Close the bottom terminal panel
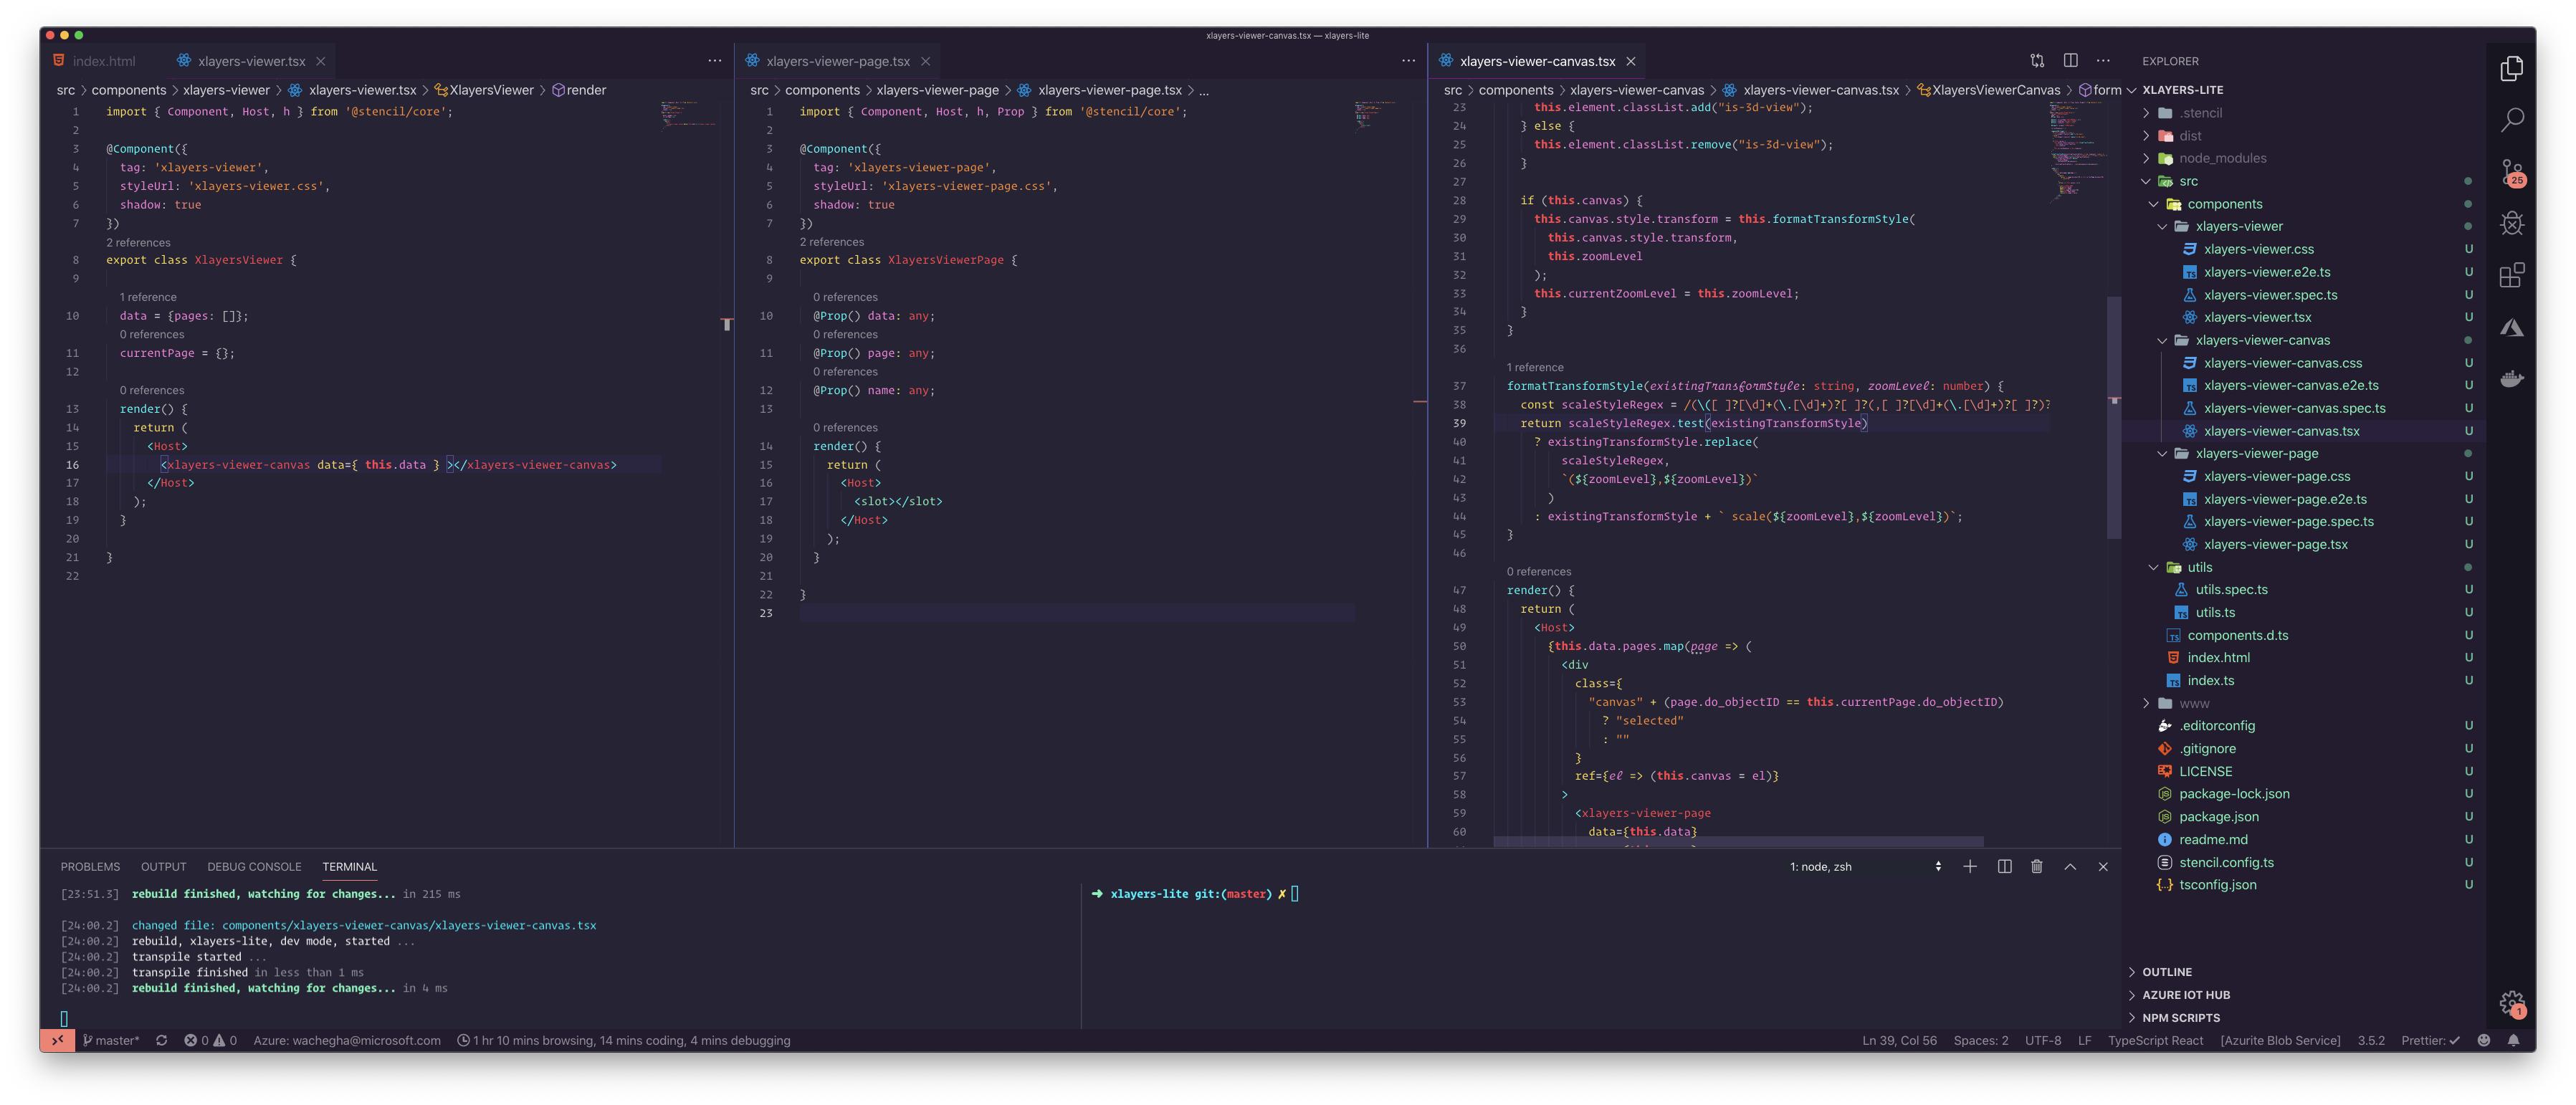This screenshot has width=2576, height=1105. pyautogui.click(x=2102, y=867)
